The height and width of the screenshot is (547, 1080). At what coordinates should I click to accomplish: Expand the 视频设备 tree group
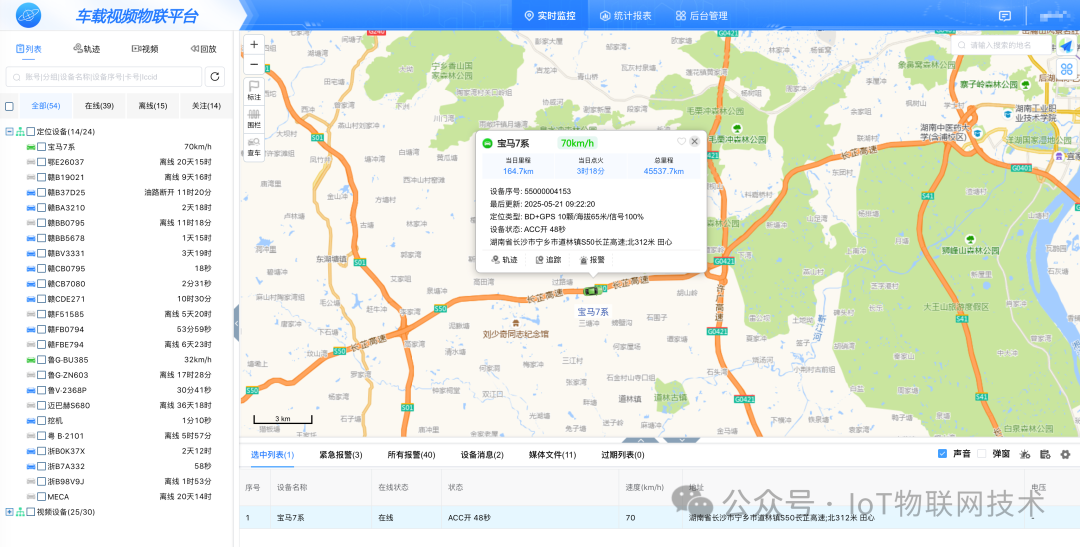point(9,512)
